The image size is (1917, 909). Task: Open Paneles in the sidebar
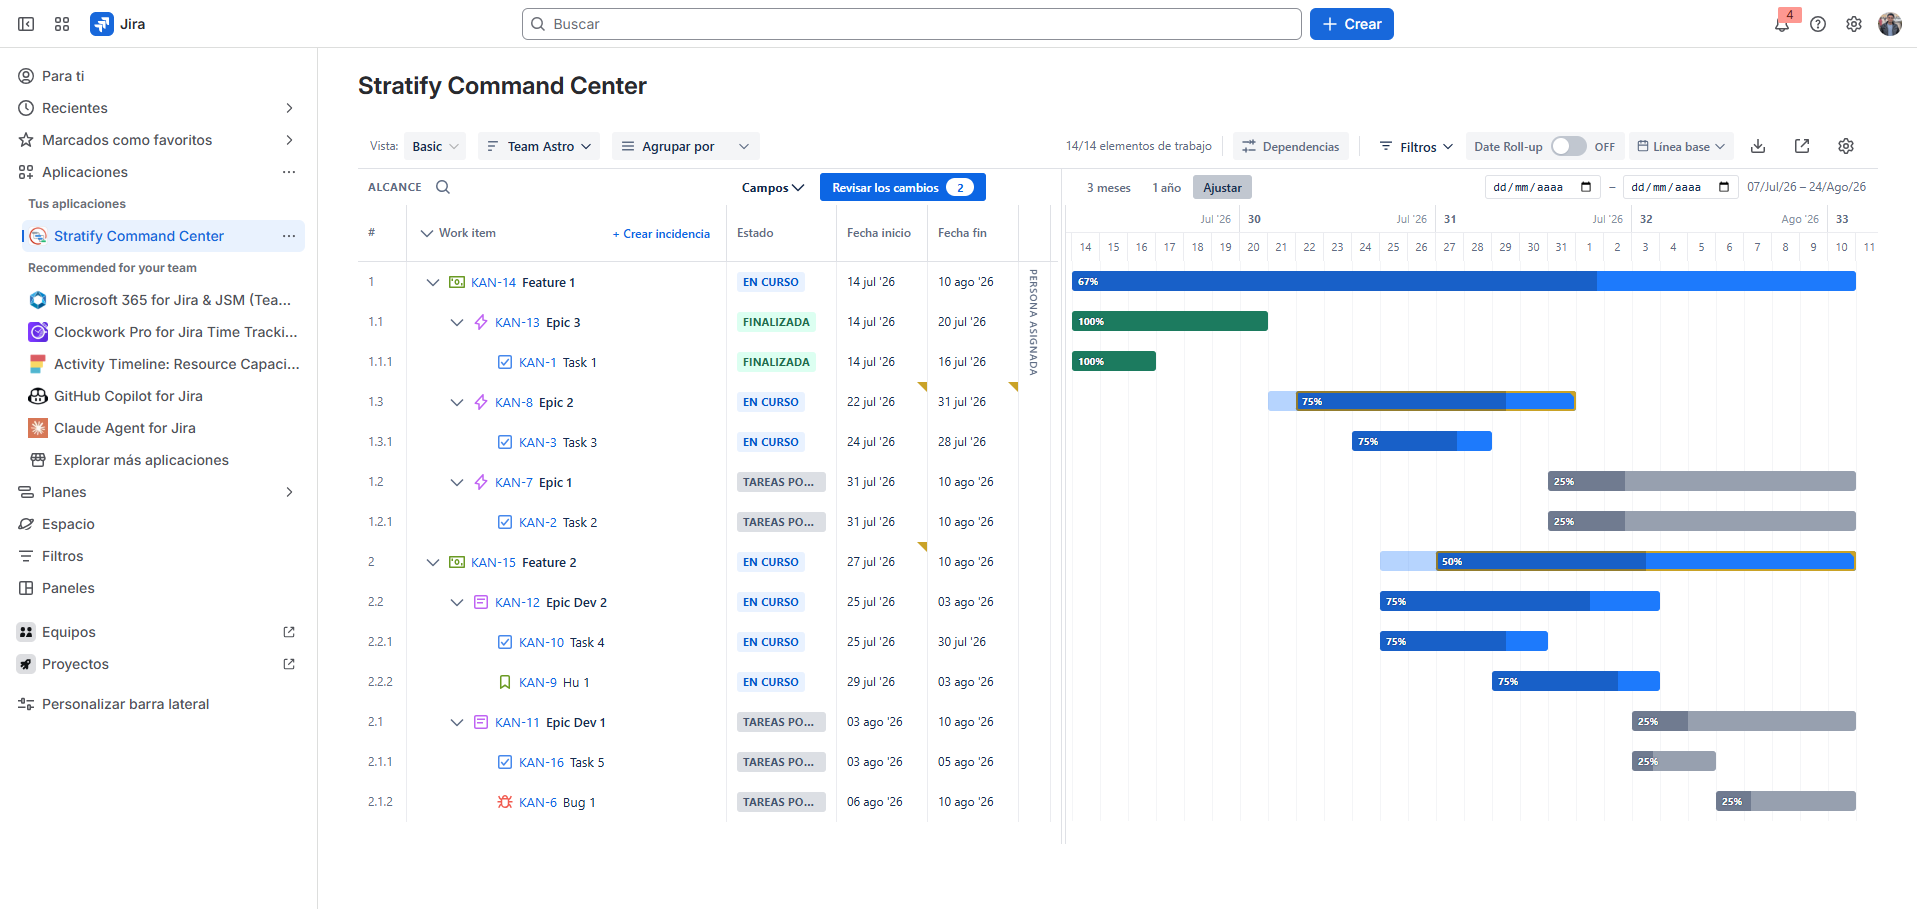click(x=68, y=588)
